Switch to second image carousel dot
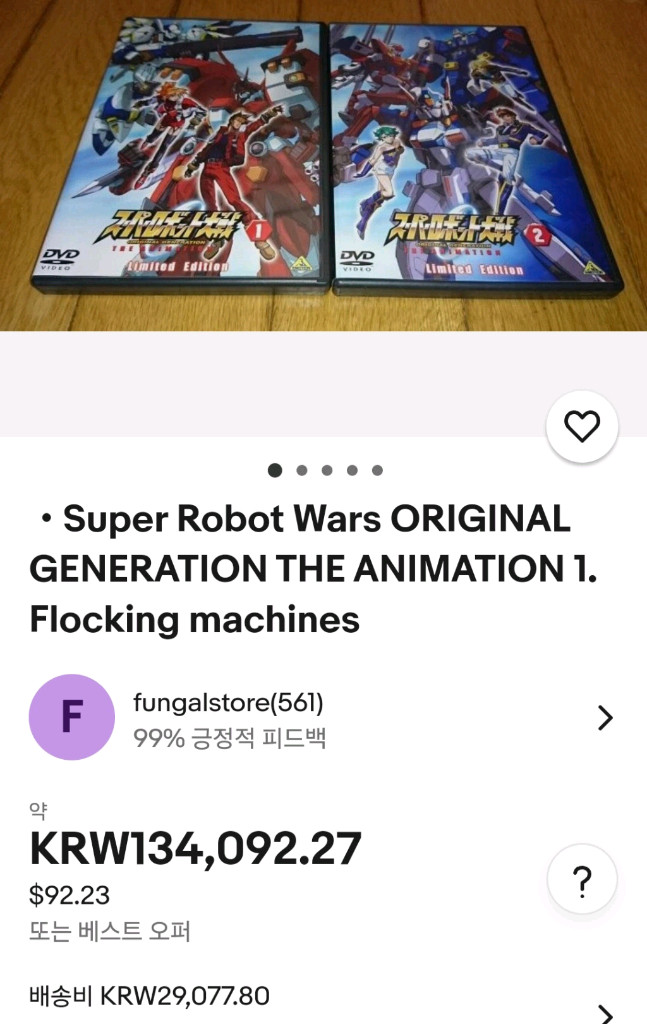Image resolution: width=647 pixels, height=1024 pixels. pos(301,470)
